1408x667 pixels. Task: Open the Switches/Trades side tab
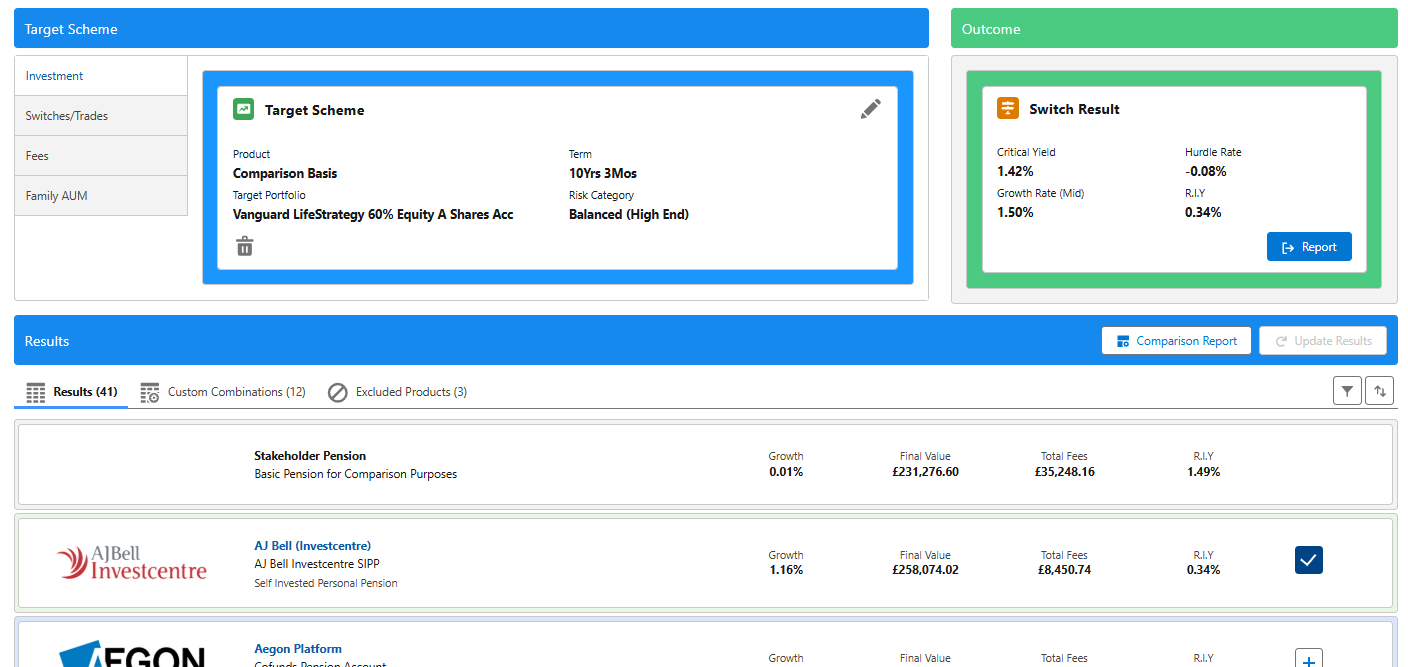coord(101,116)
